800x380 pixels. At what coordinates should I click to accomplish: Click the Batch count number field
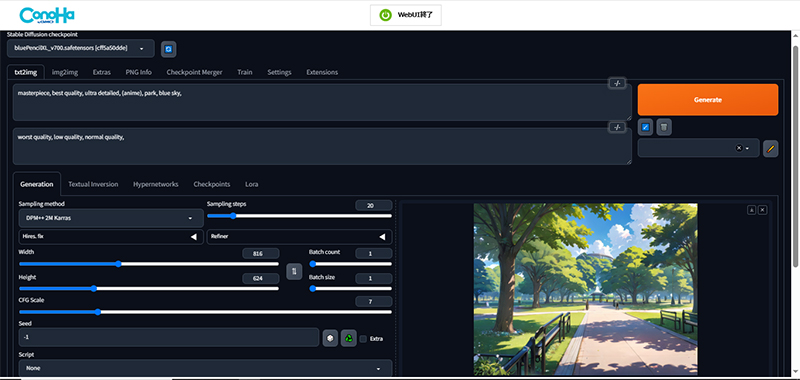(373, 254)
